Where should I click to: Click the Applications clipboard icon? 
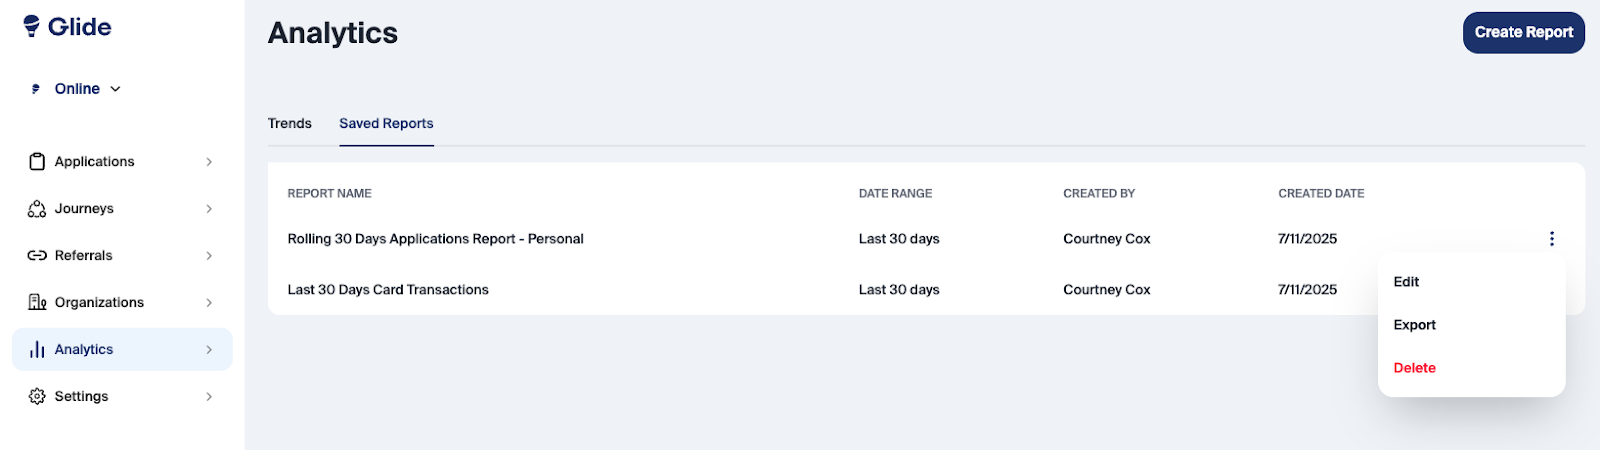click(x=37, y=162)
